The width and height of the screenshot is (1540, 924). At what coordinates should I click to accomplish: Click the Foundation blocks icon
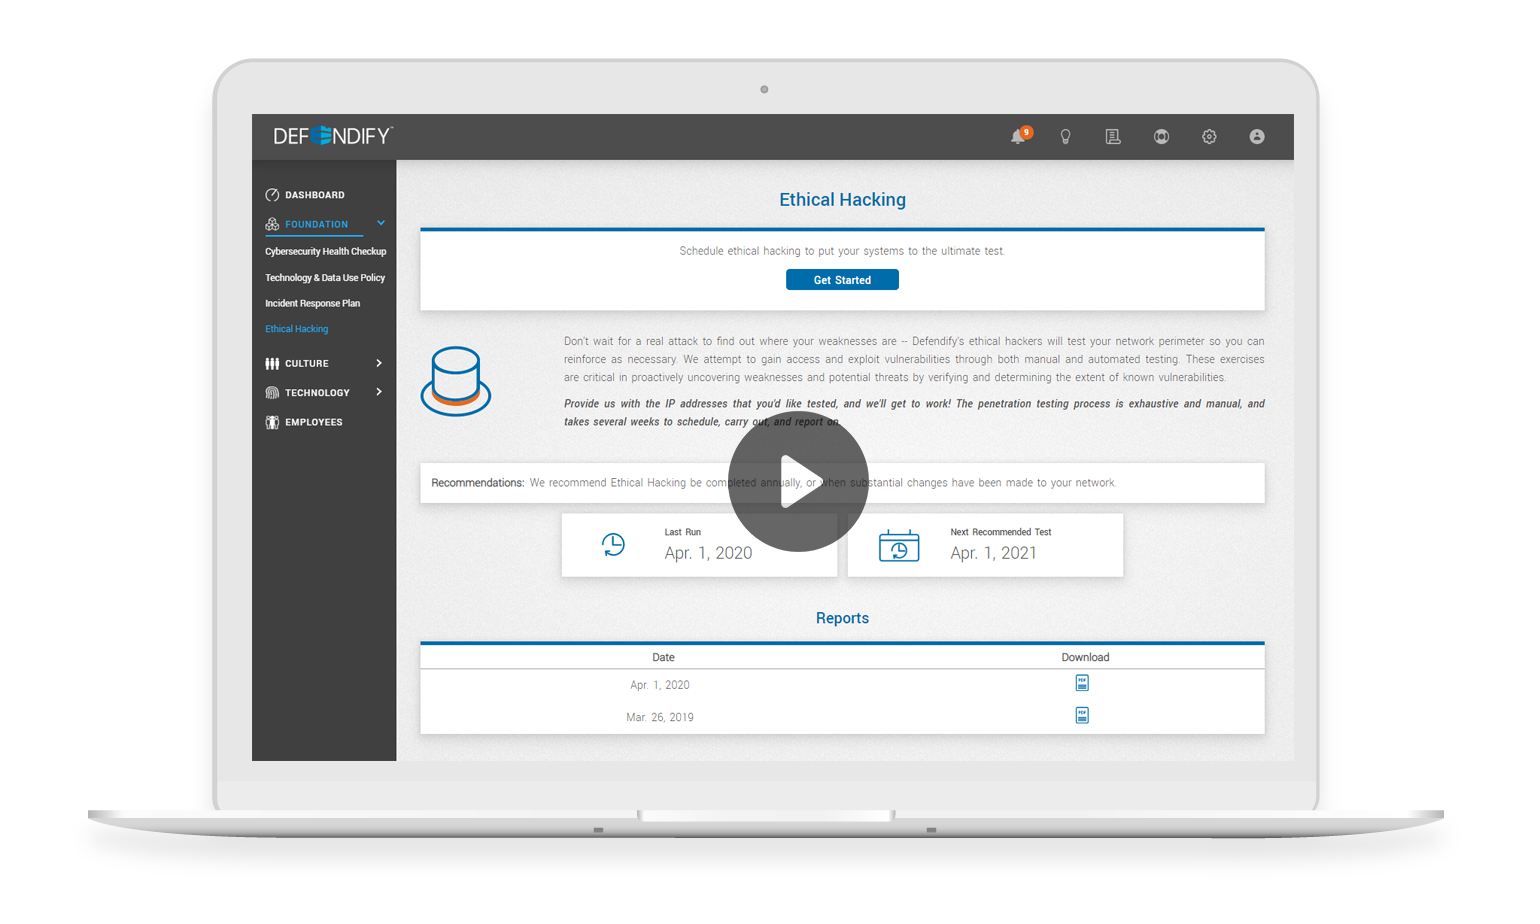pos(272,224)
